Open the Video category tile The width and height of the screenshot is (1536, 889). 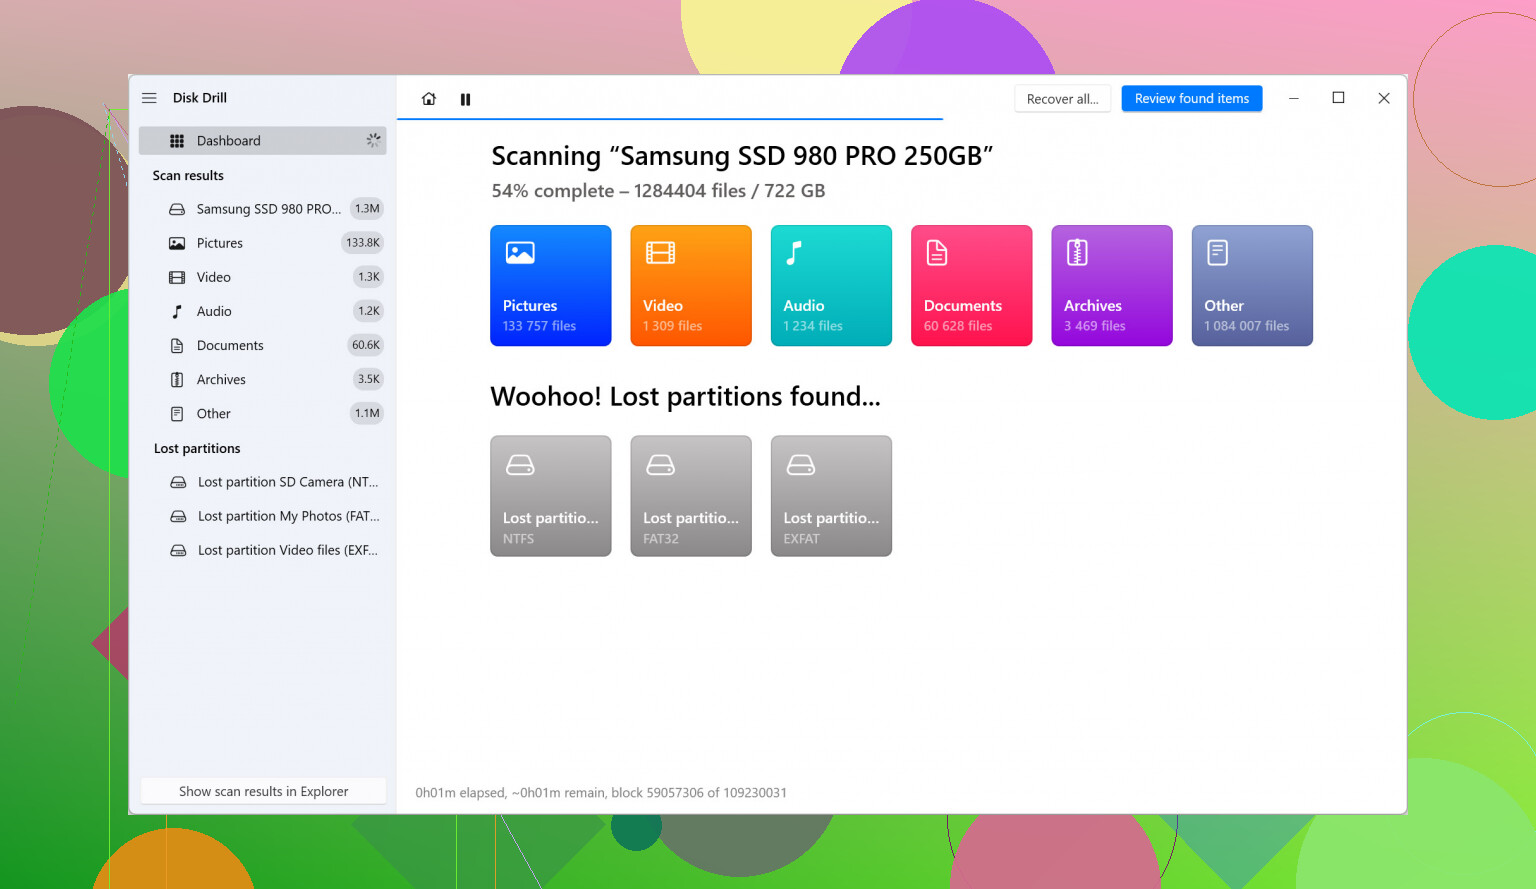coord(690,286)
